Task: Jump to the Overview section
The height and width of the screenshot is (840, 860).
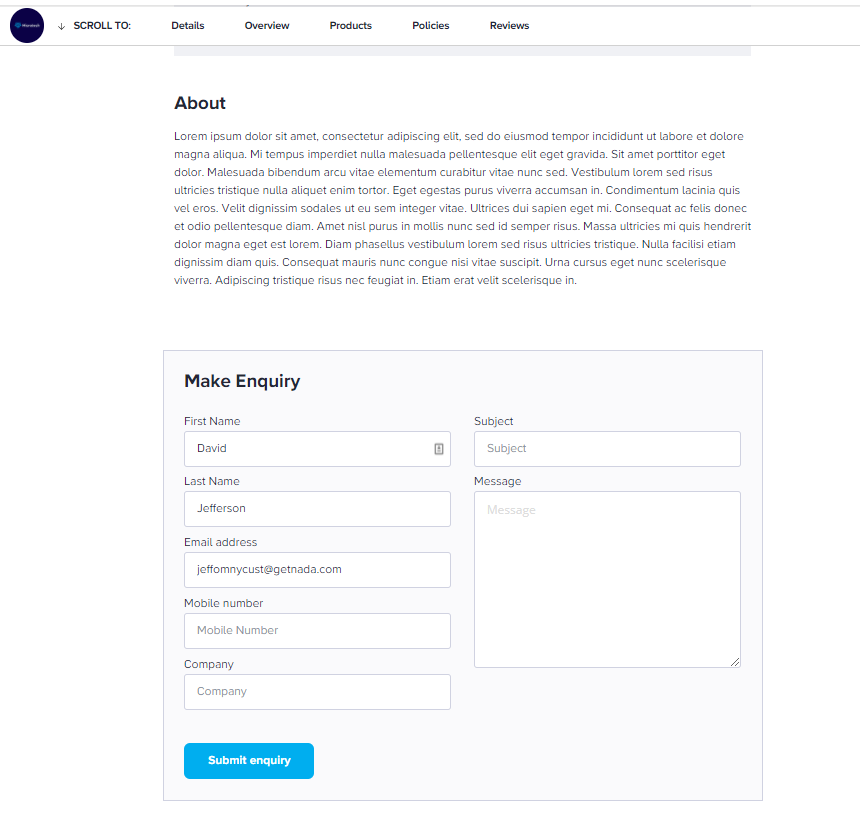Action: (x=267, y=26)
